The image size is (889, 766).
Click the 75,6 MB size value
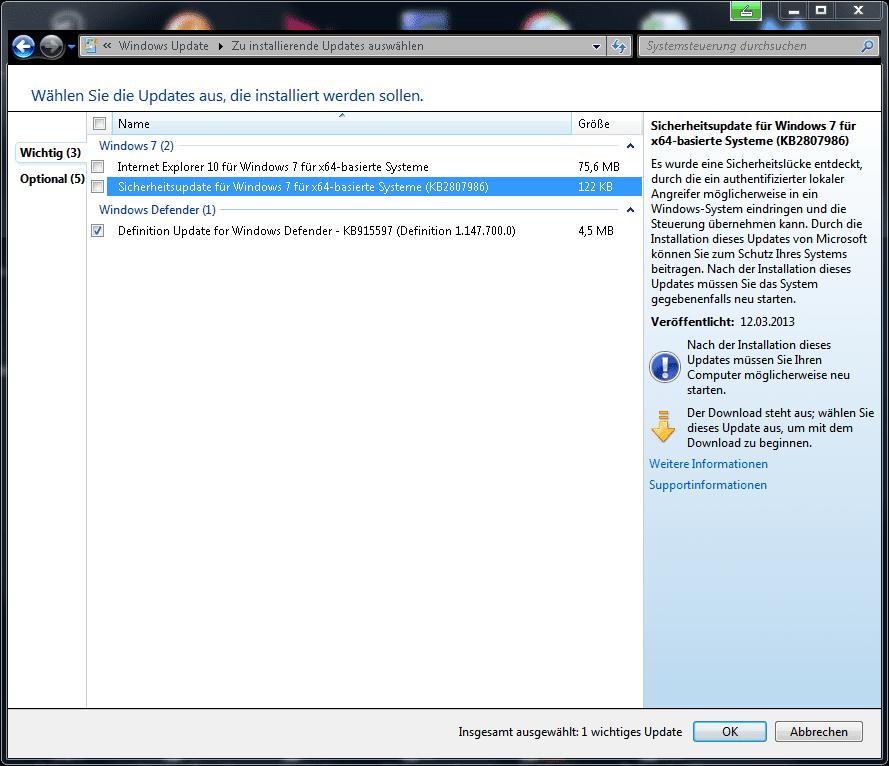(599, 167)
